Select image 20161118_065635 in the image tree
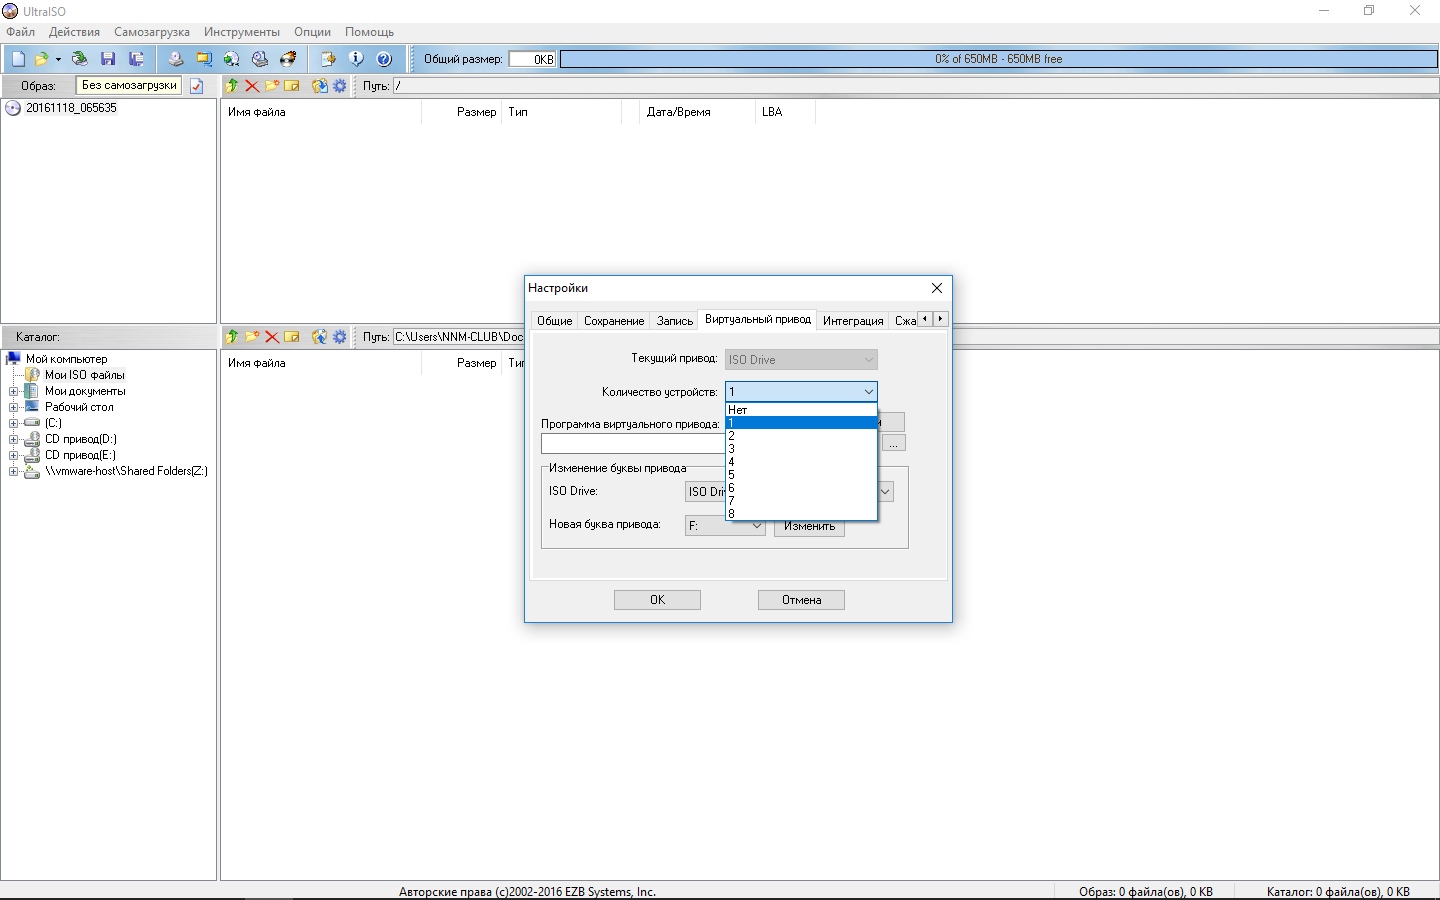Screen dimensions: 1440x900 pyautogui.click(x=71, y=108)
